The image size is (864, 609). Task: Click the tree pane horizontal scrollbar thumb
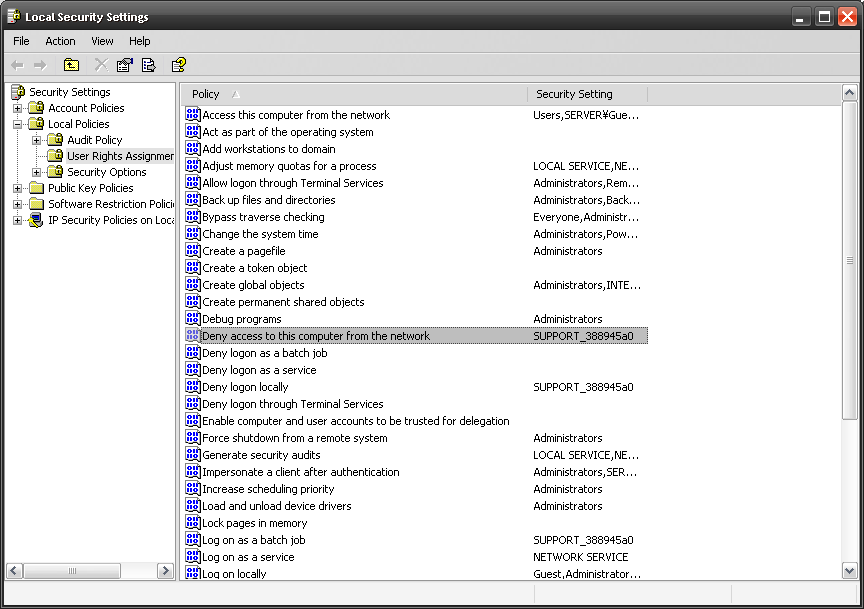click(x=72, y=570)
